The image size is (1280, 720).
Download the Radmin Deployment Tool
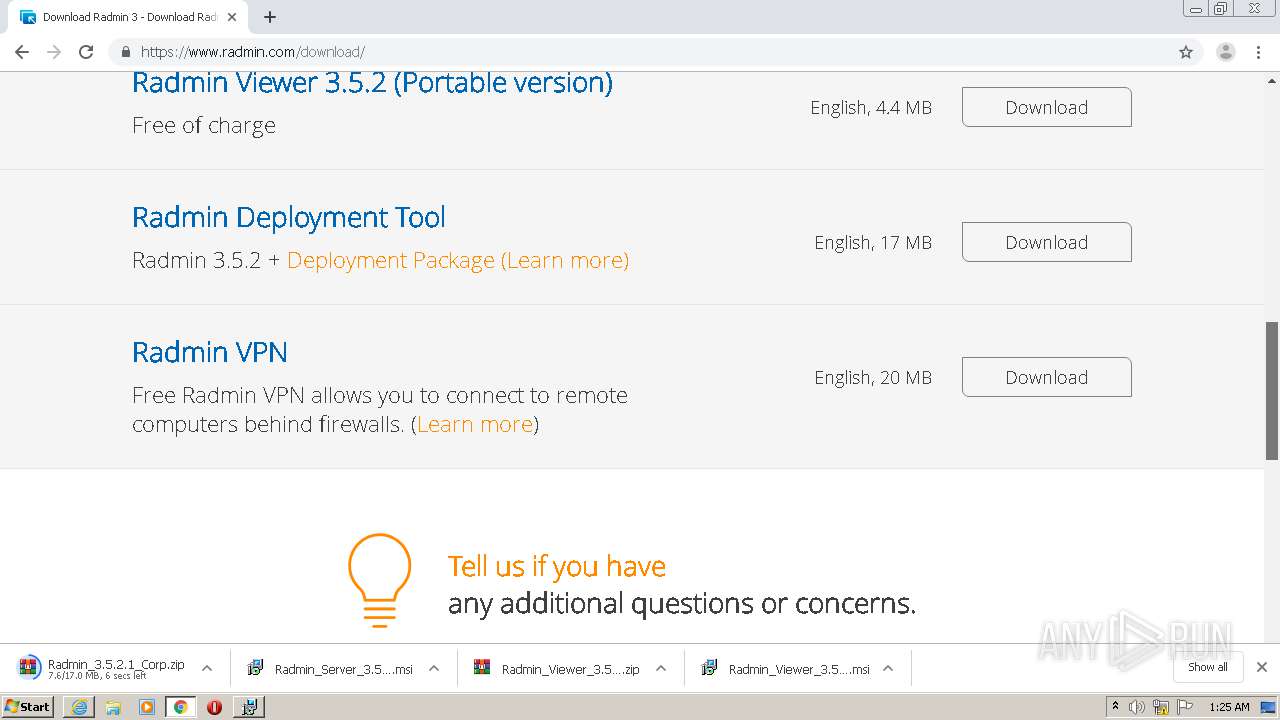(x=1047, y=242)
